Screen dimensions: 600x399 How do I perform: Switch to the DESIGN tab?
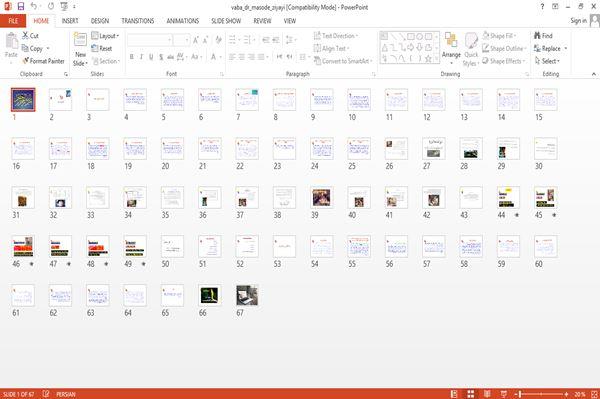100,21
